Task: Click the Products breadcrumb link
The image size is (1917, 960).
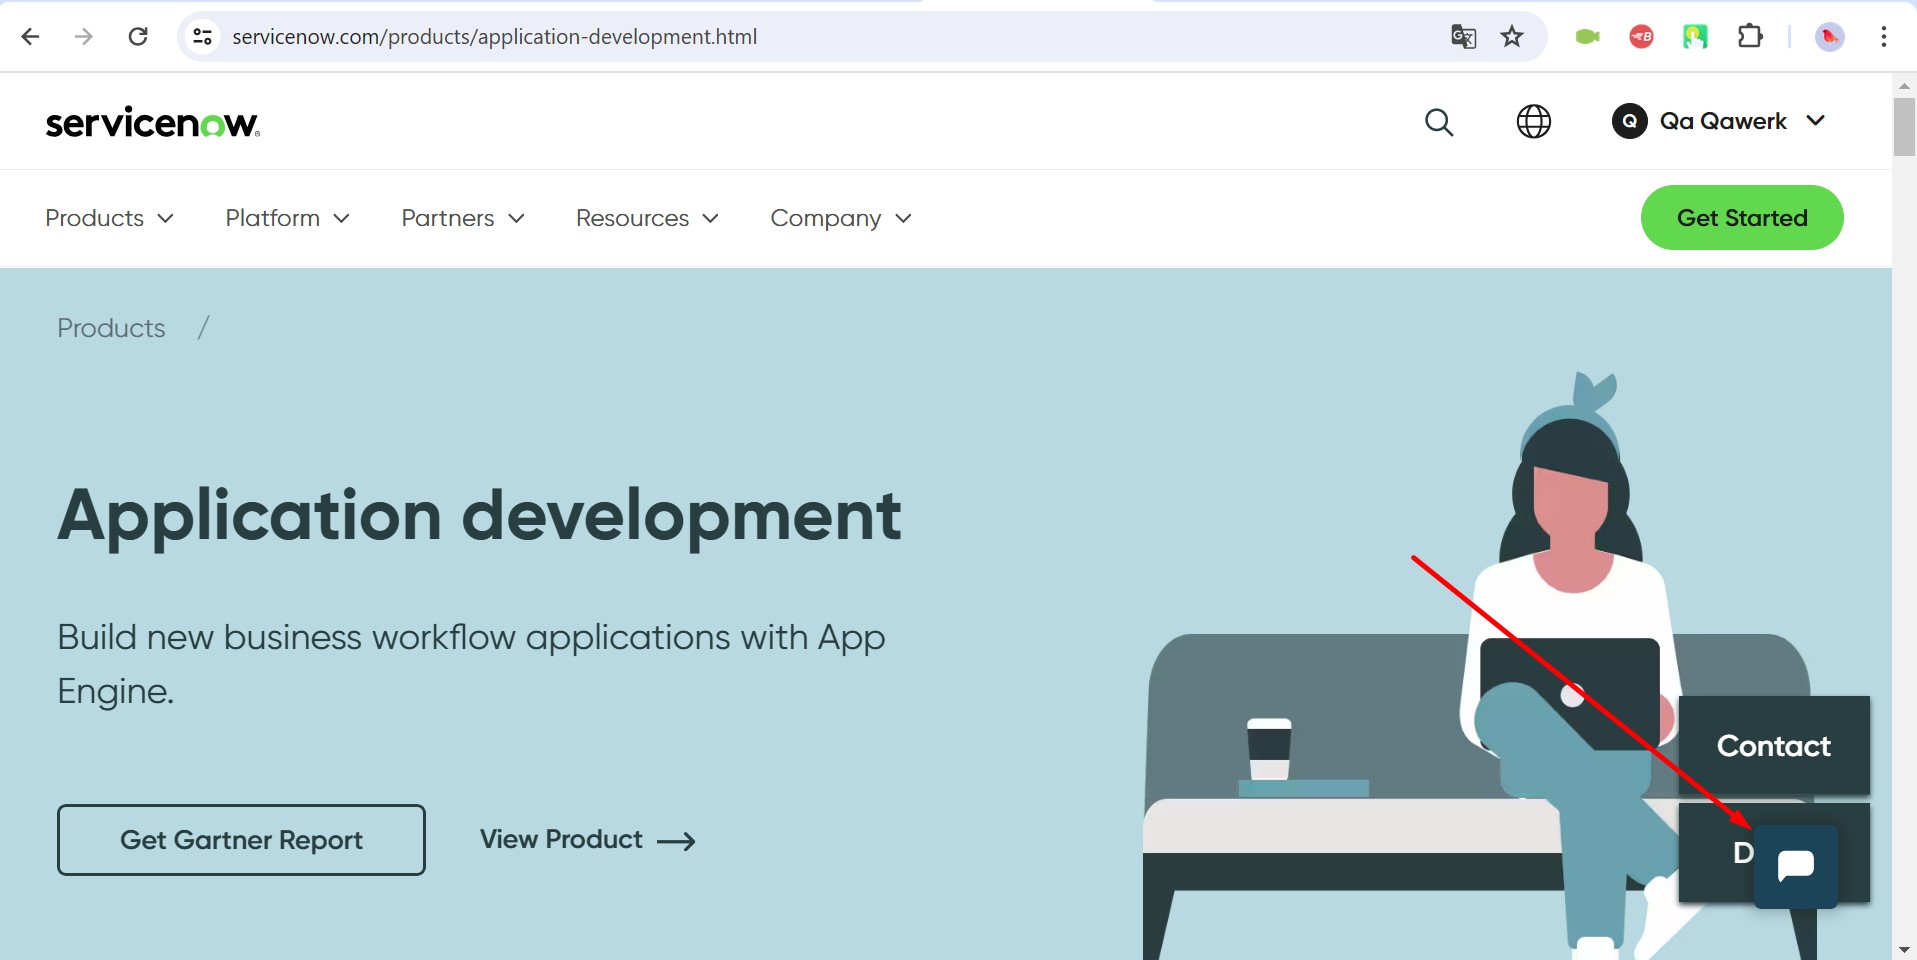Action: click(x=111, y=328)
